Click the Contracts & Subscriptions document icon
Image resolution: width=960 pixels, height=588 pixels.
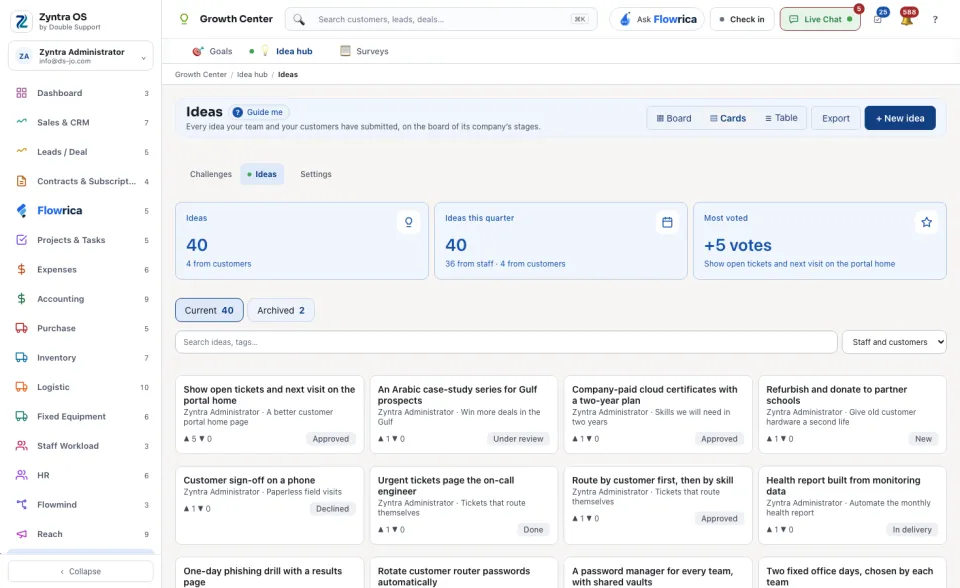(x=21, y=181)
